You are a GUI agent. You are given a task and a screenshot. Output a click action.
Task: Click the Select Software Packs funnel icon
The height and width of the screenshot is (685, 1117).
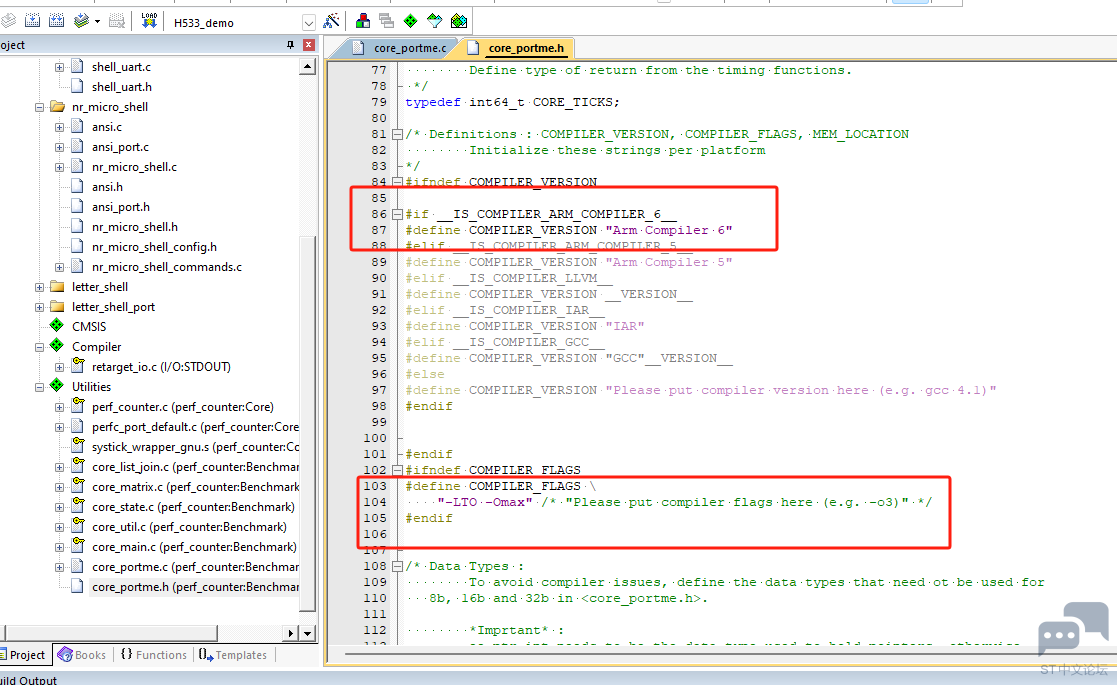tap(435, 21)
